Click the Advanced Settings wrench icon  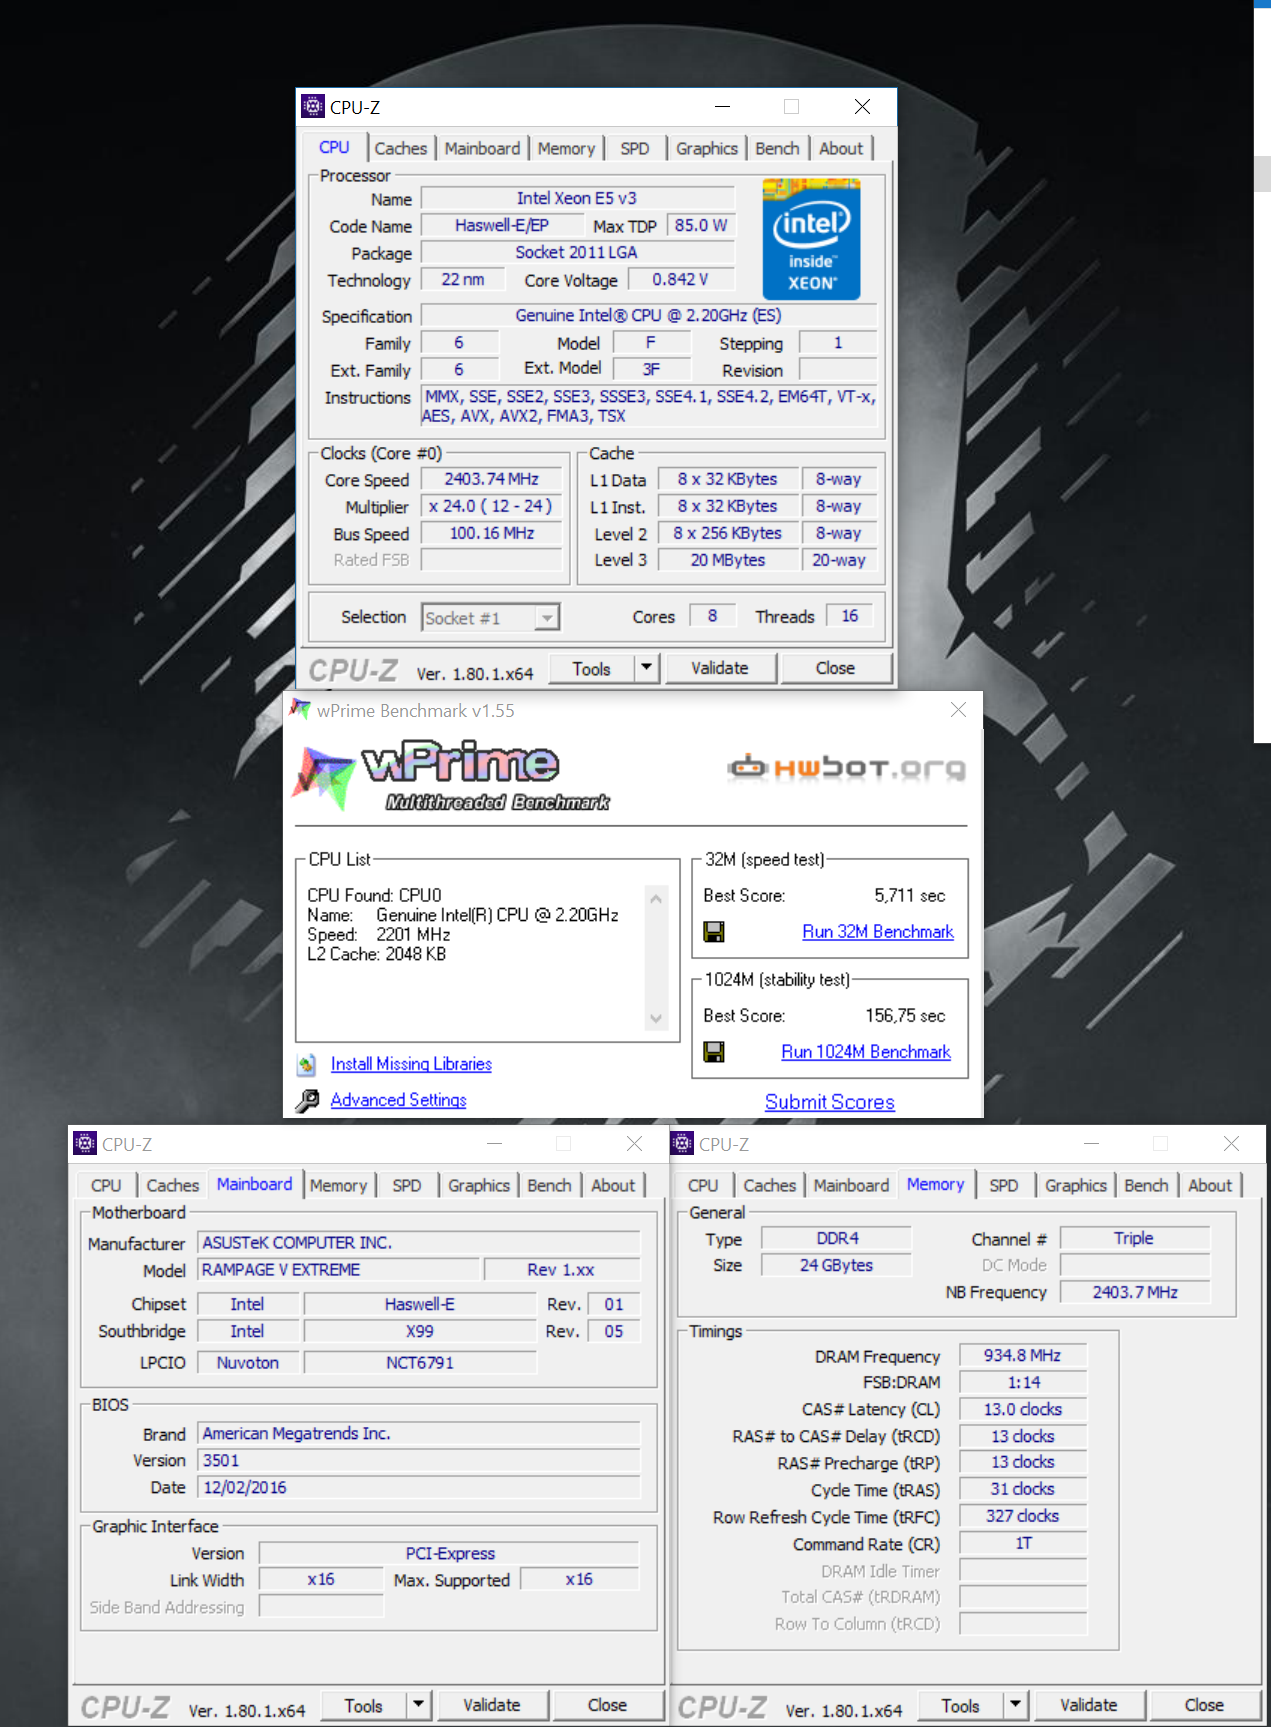point(307,1101)
